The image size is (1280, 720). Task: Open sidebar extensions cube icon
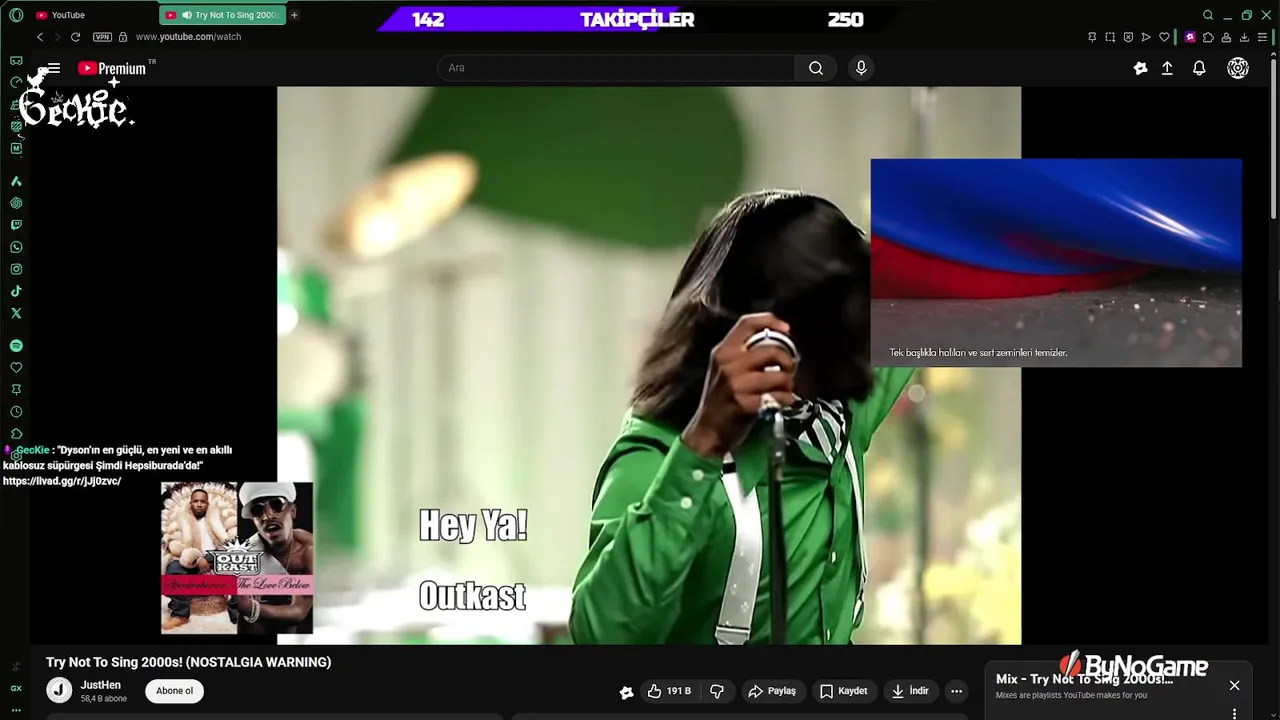[x=16, y=434]
